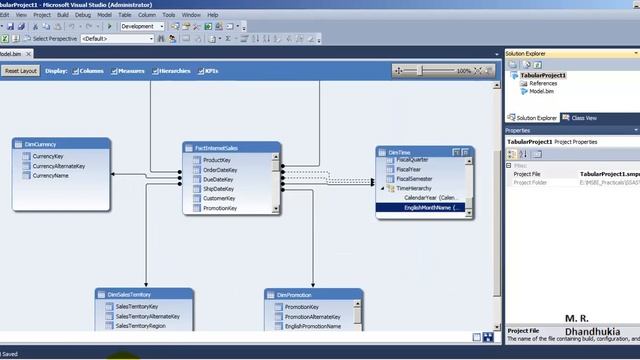Switch to Diagram view icon at bottom right
640x360 pixels.
click(488, 337)
